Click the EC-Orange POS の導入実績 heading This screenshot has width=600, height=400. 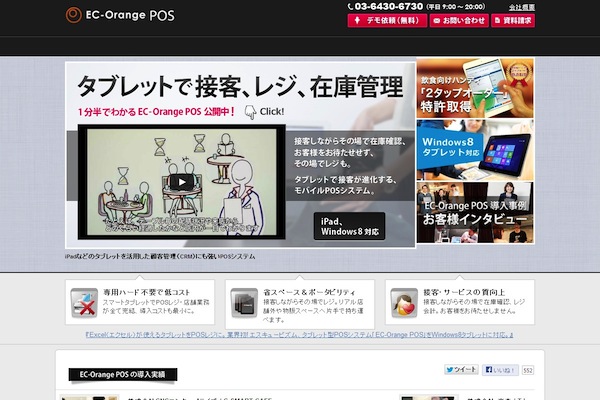point(122,374)
